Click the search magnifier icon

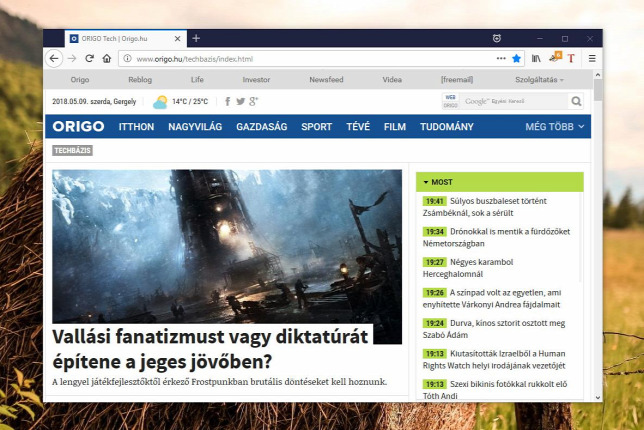576,101
